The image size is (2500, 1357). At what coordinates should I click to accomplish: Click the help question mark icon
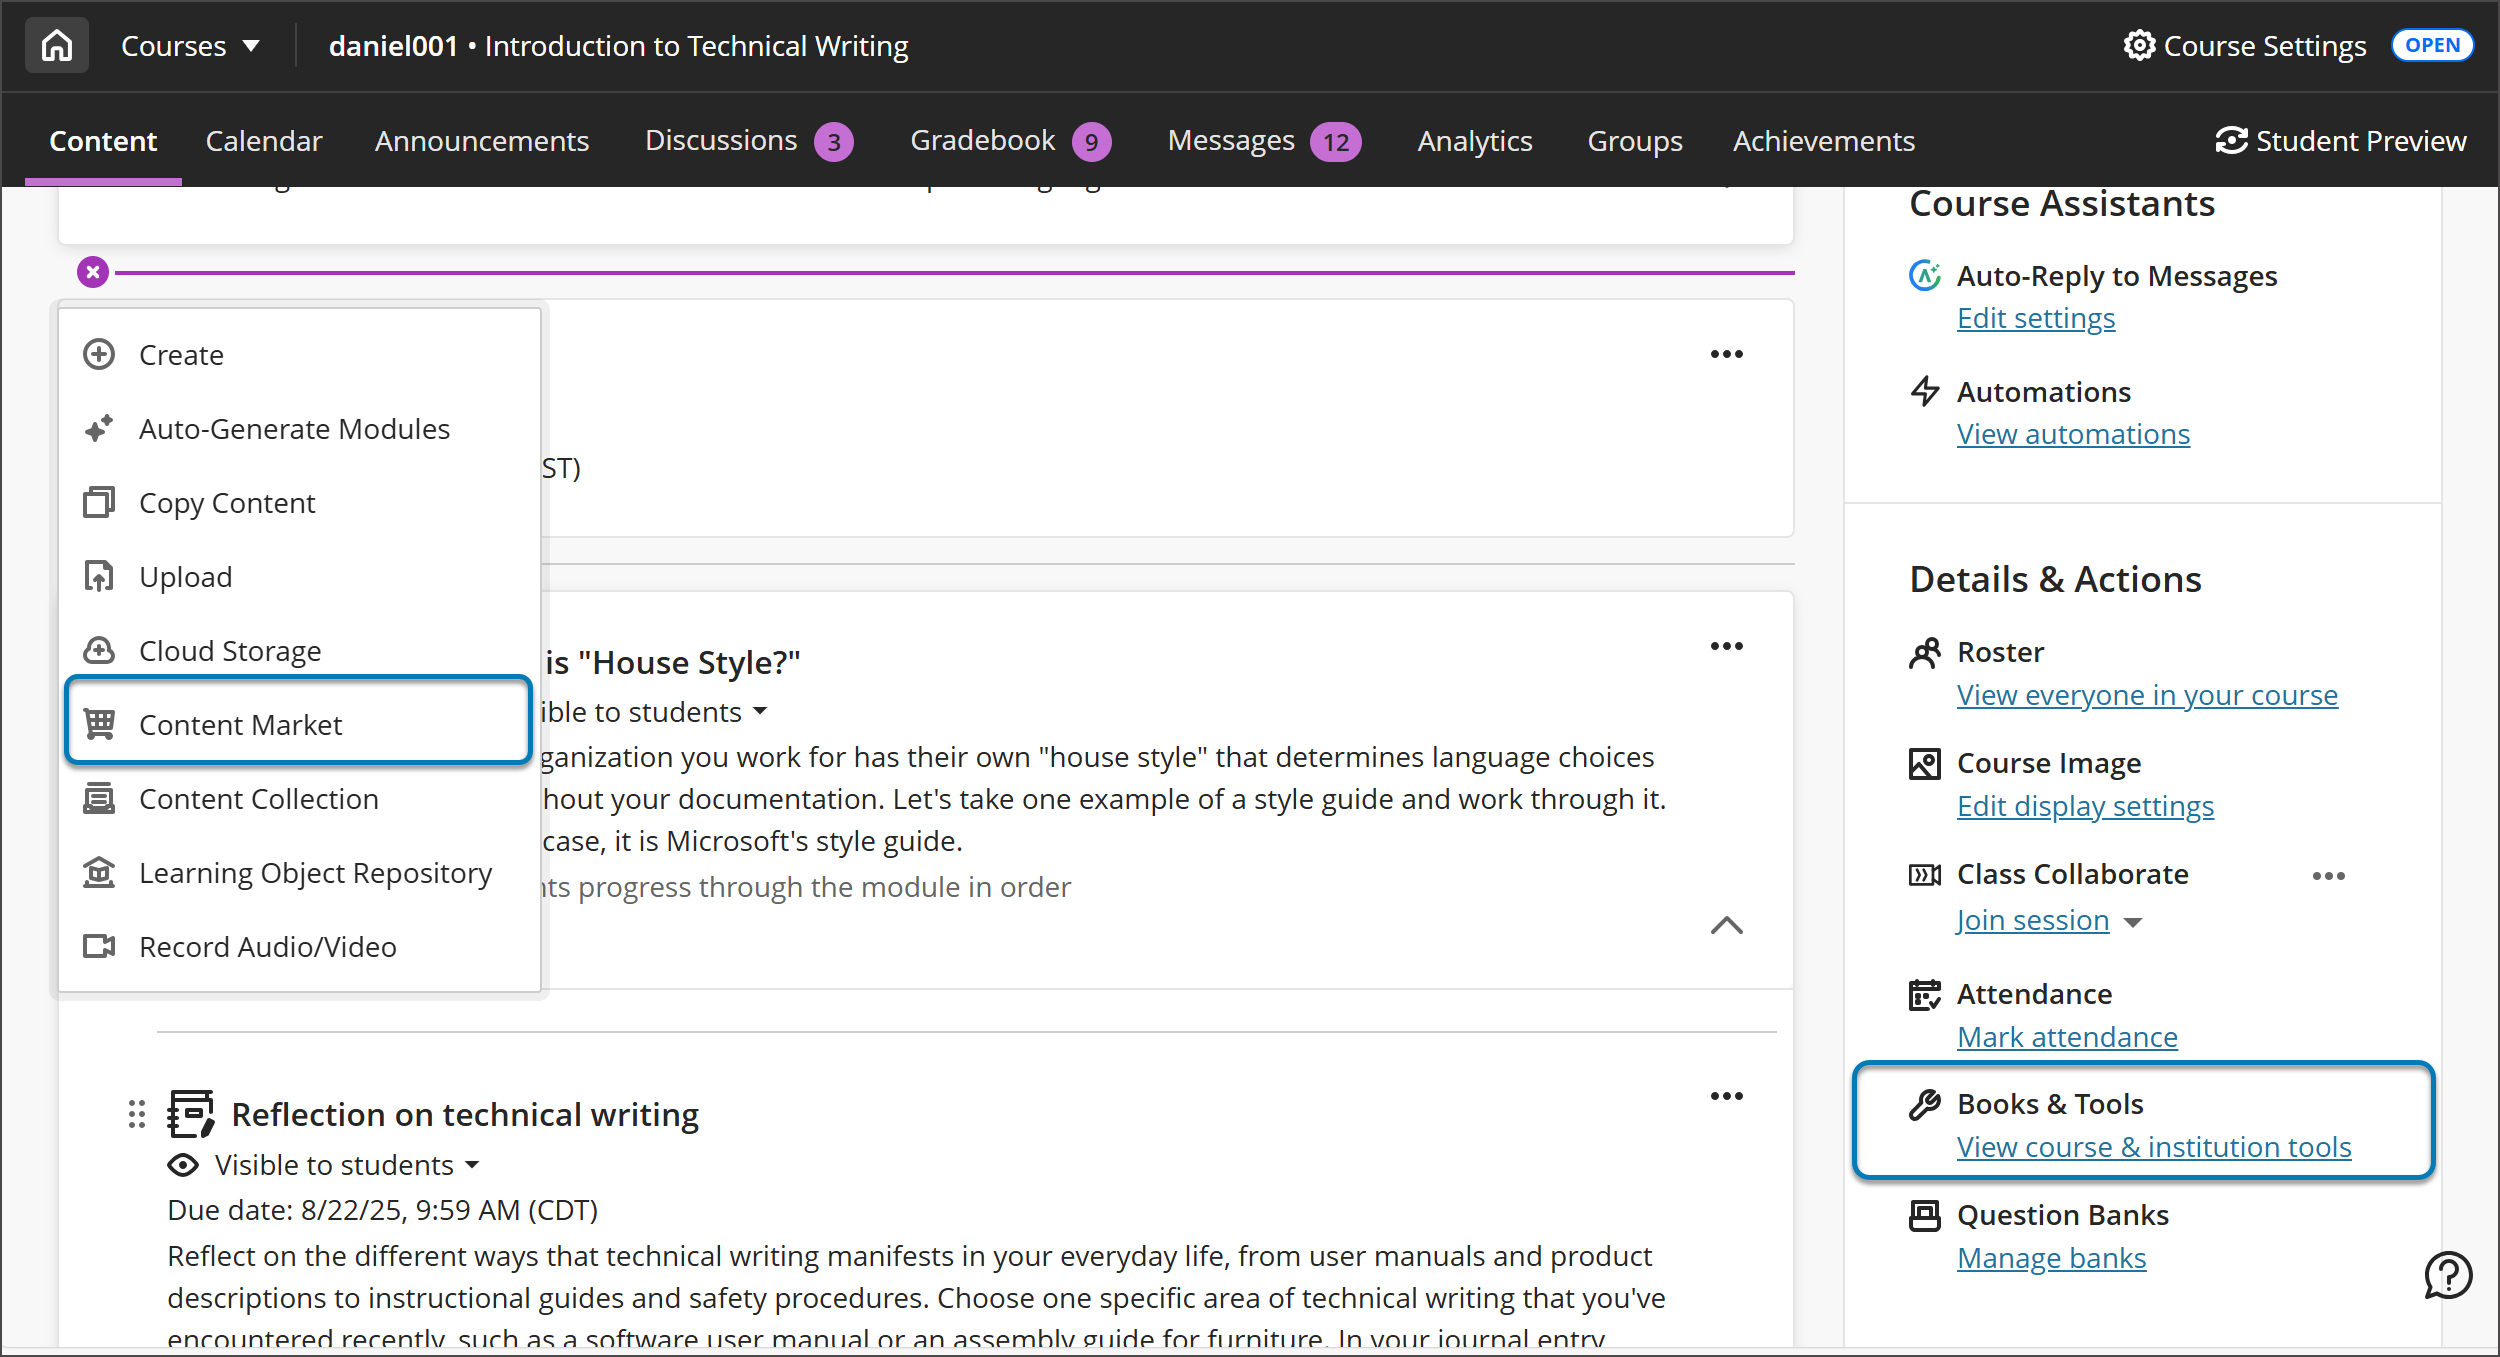point(2448,1274)
